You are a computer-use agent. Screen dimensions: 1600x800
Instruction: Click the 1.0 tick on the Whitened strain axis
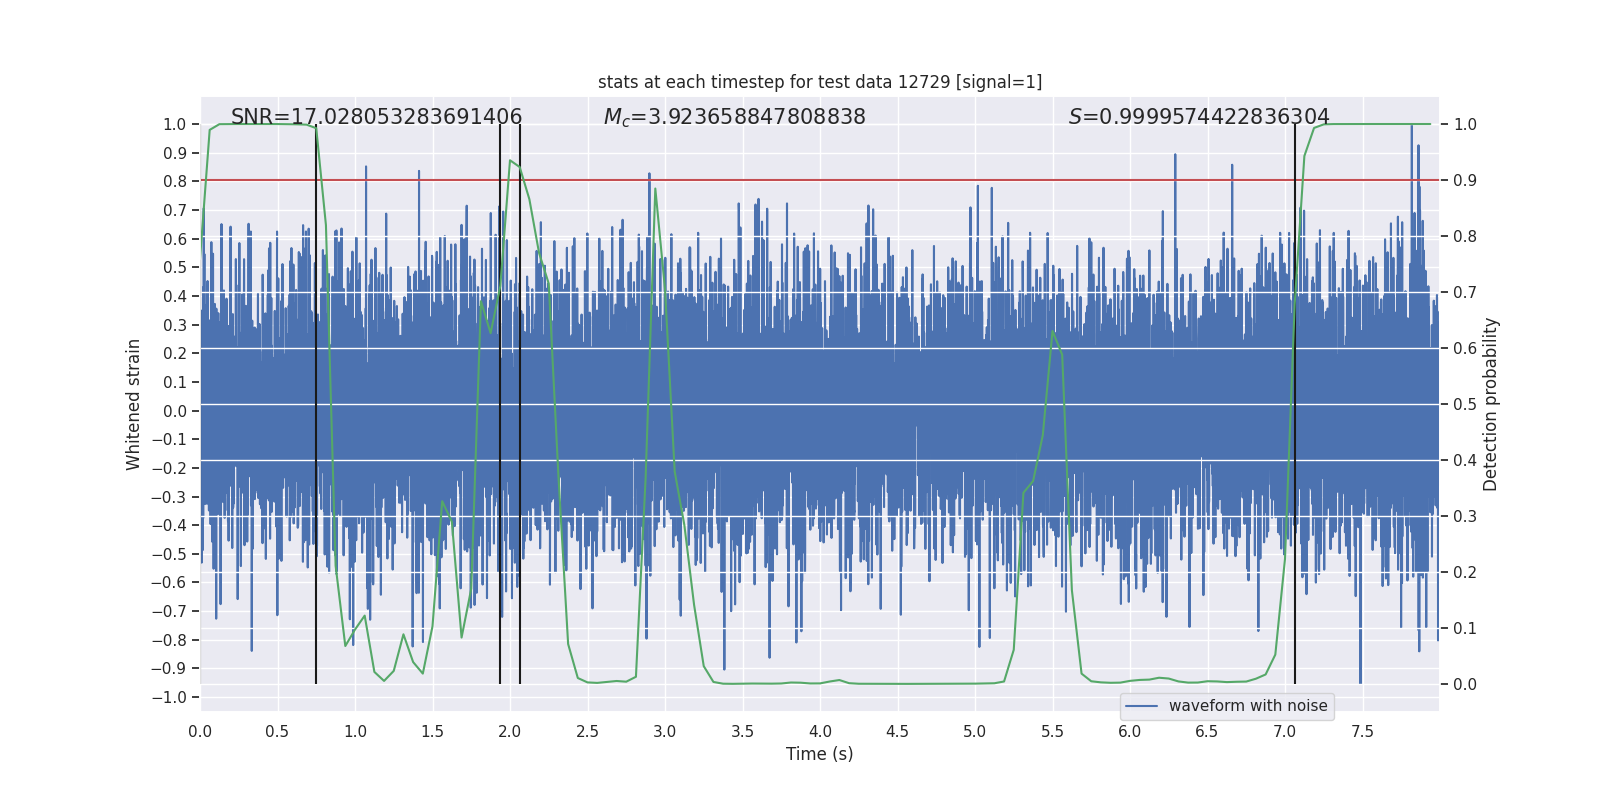coord(175,124)
